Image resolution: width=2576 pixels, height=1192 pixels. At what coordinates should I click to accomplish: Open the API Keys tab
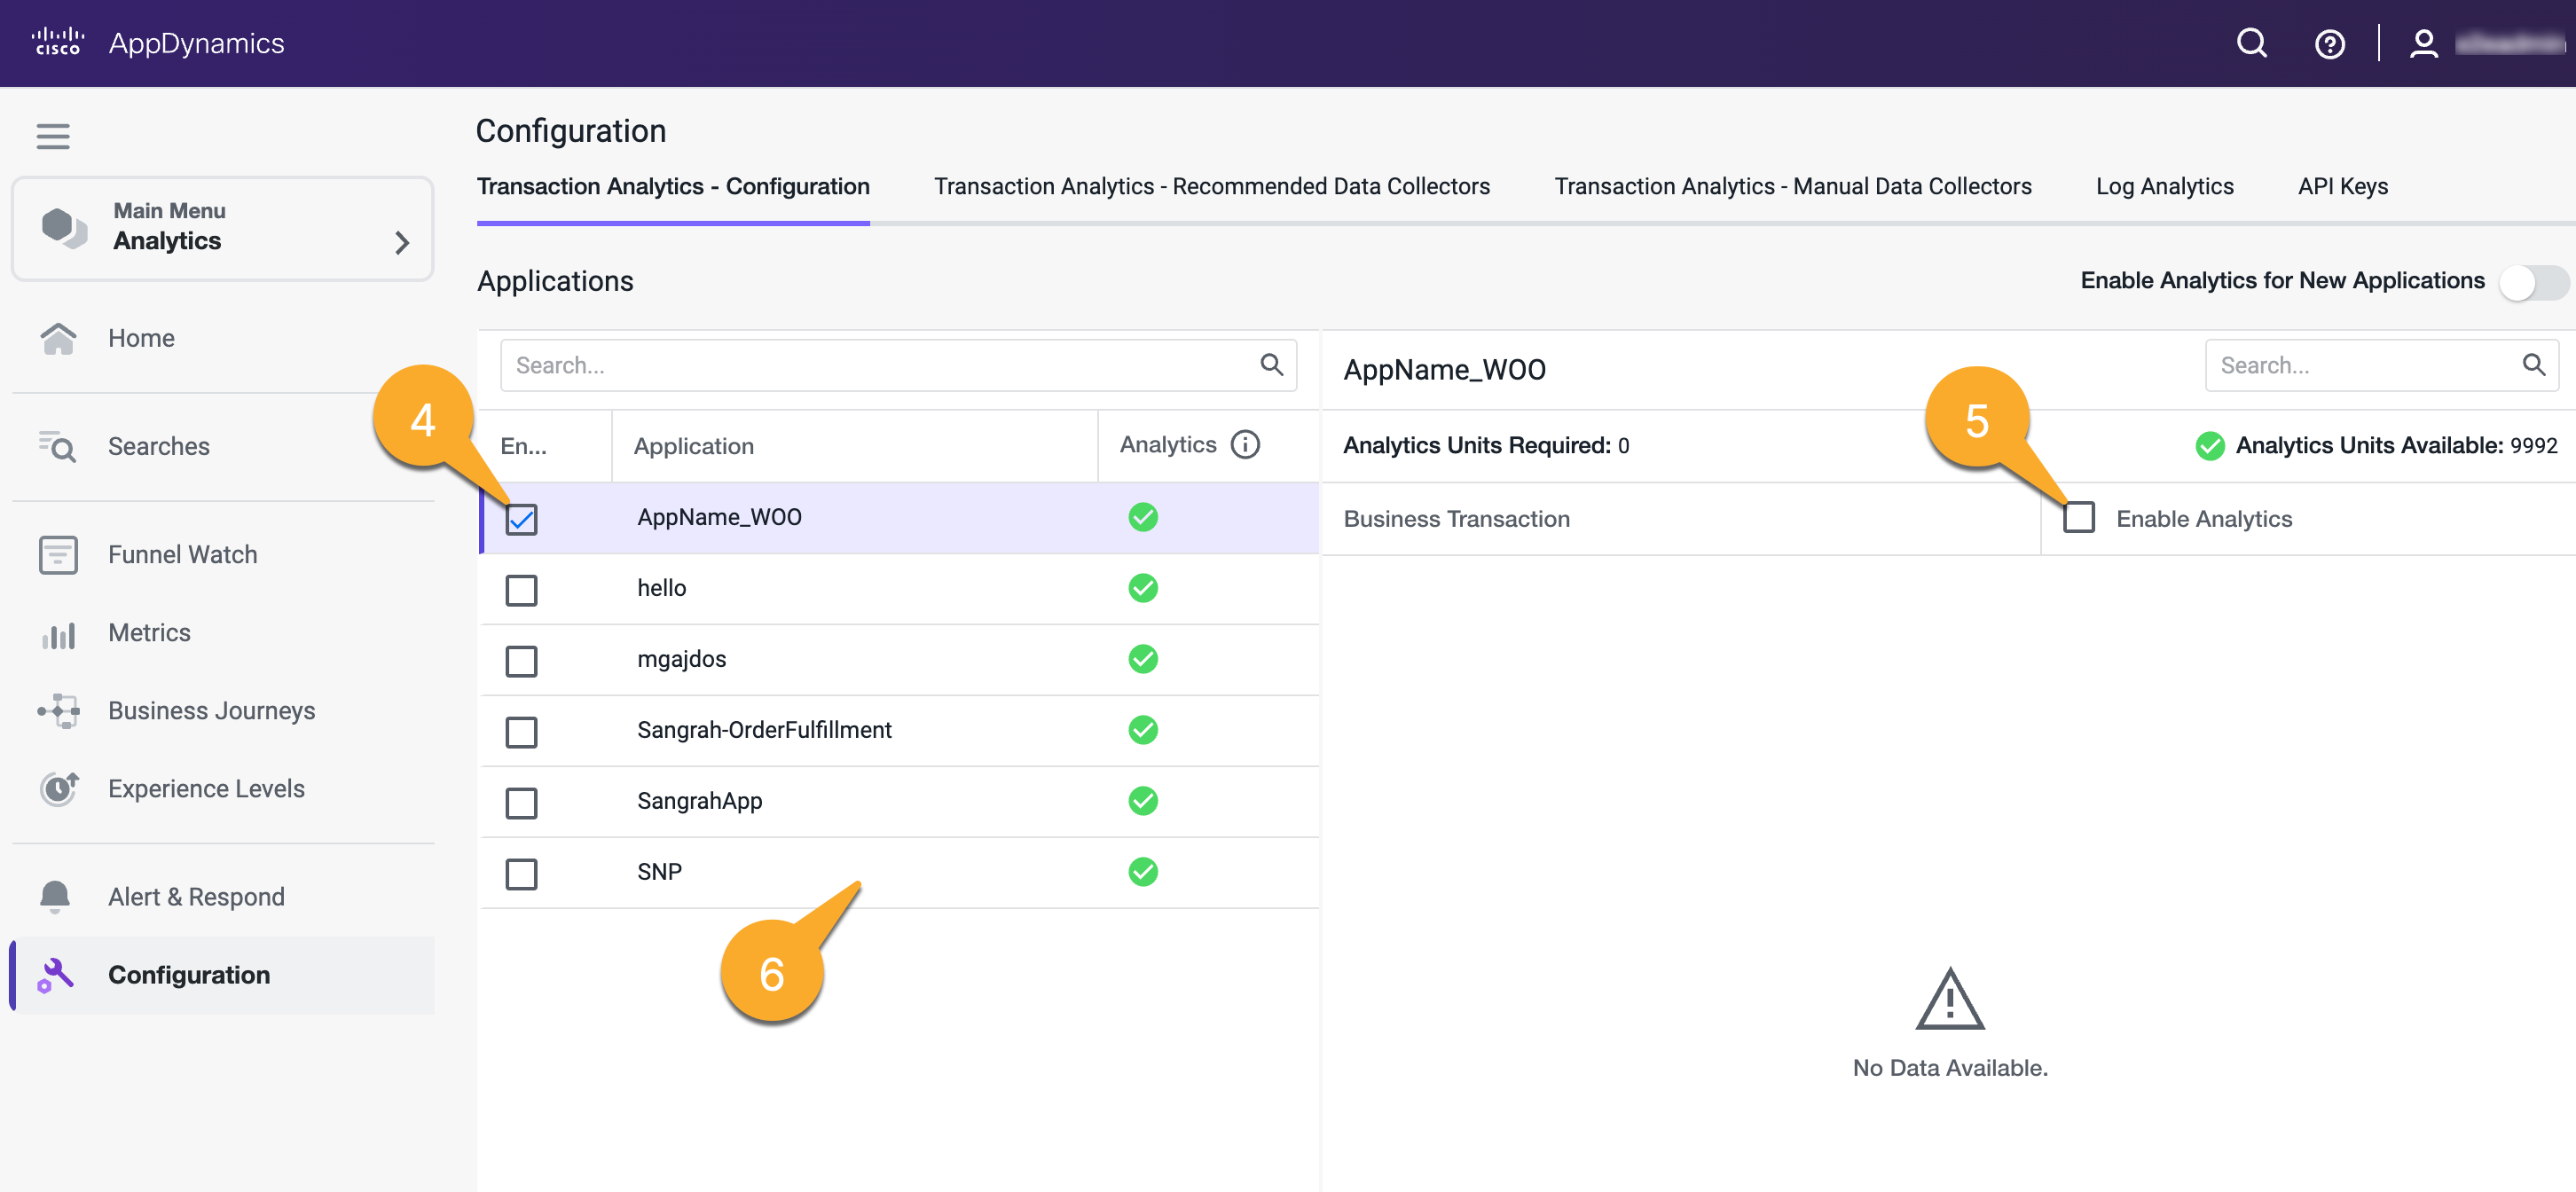tap(2342, 186)
